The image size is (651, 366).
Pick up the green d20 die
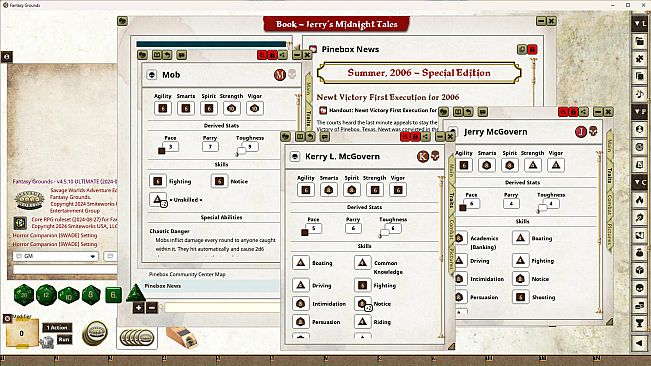point(24,295)
